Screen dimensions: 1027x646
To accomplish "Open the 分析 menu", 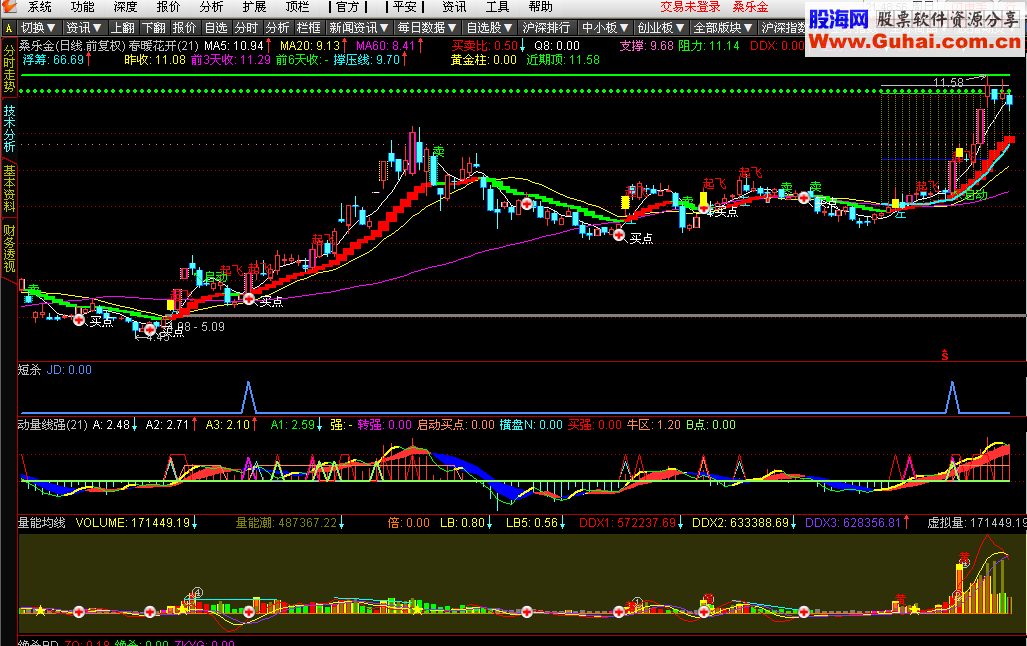I will (x=211, y=7).
